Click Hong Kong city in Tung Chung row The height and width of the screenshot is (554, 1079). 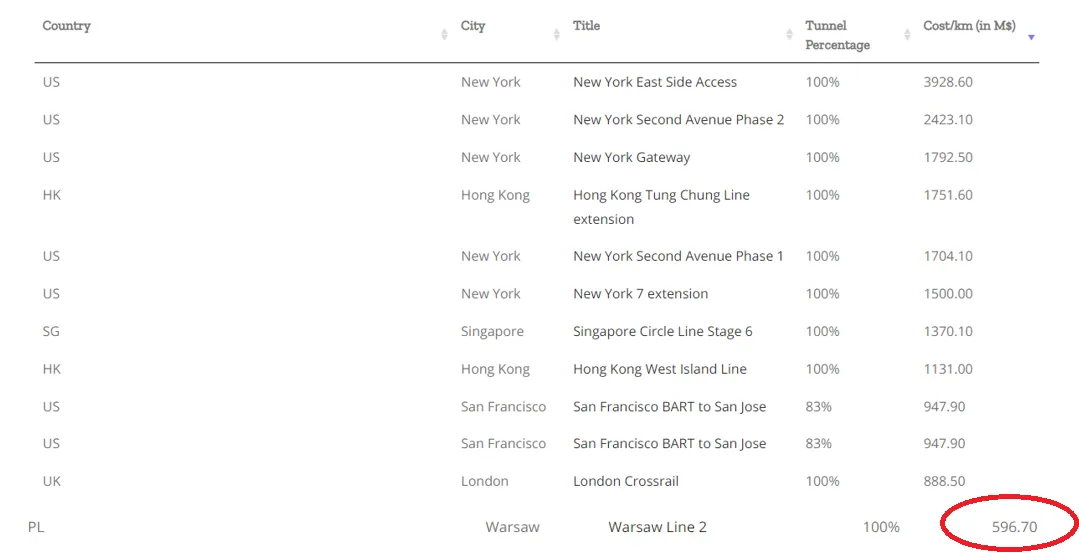(495, 195)
